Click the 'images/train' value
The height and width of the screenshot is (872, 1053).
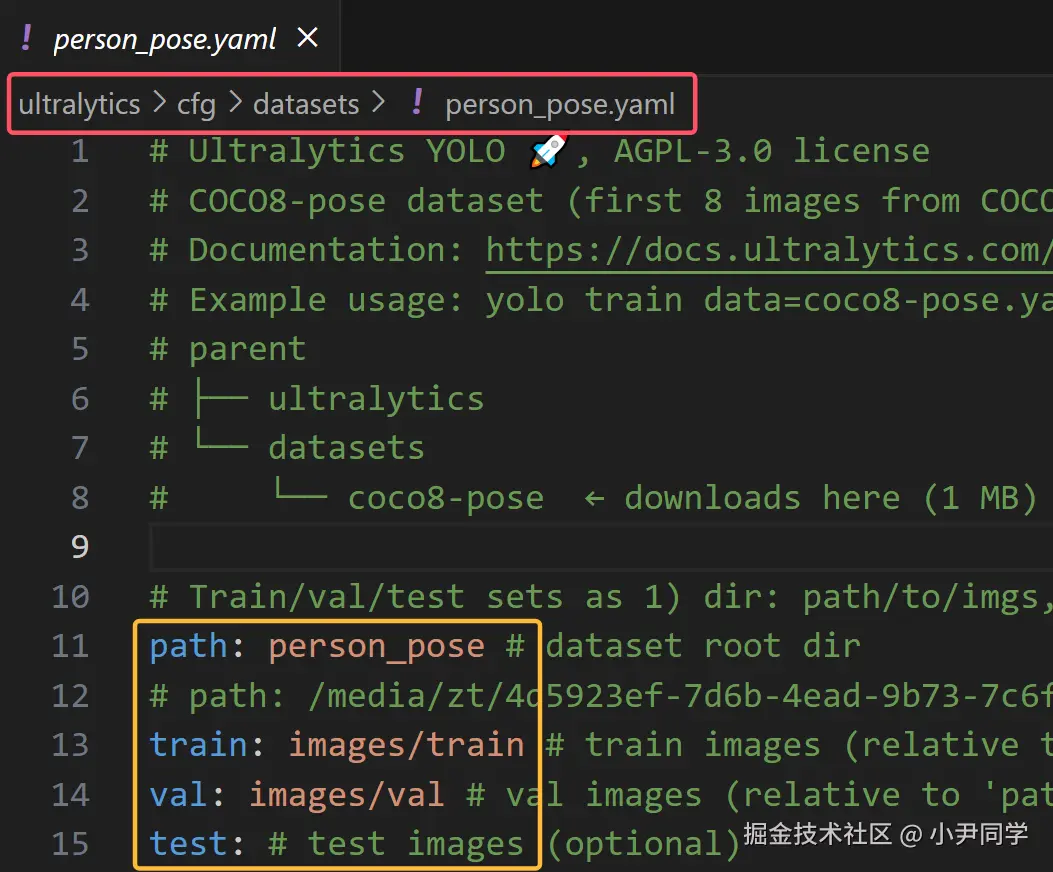coord(406,746)
